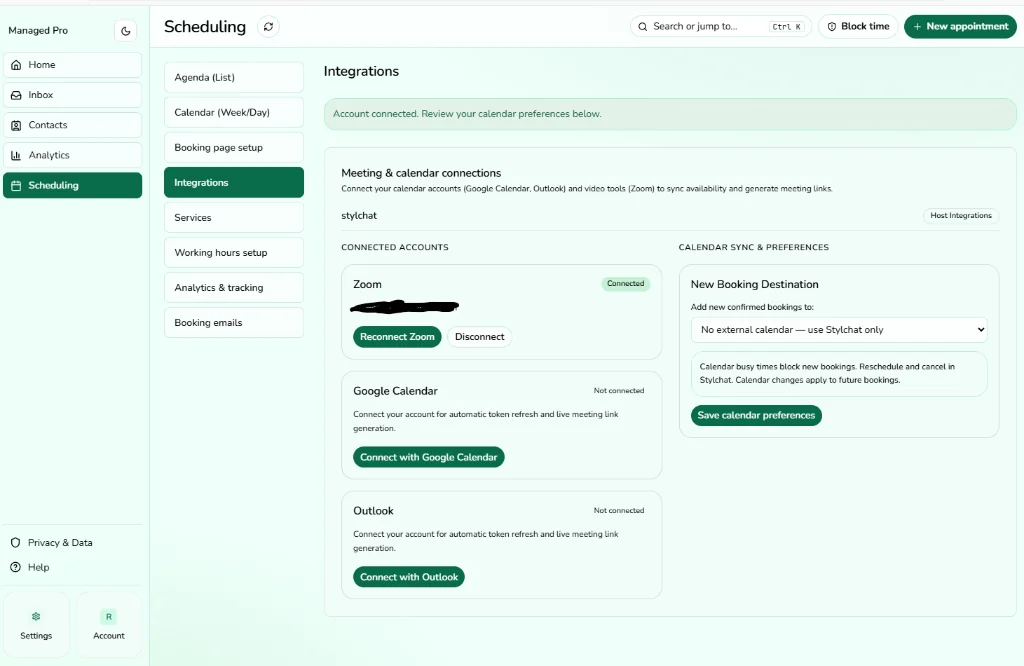Click the refresh icon beside Scheduling
1024x666 pixels.
[x=268, y=27]
